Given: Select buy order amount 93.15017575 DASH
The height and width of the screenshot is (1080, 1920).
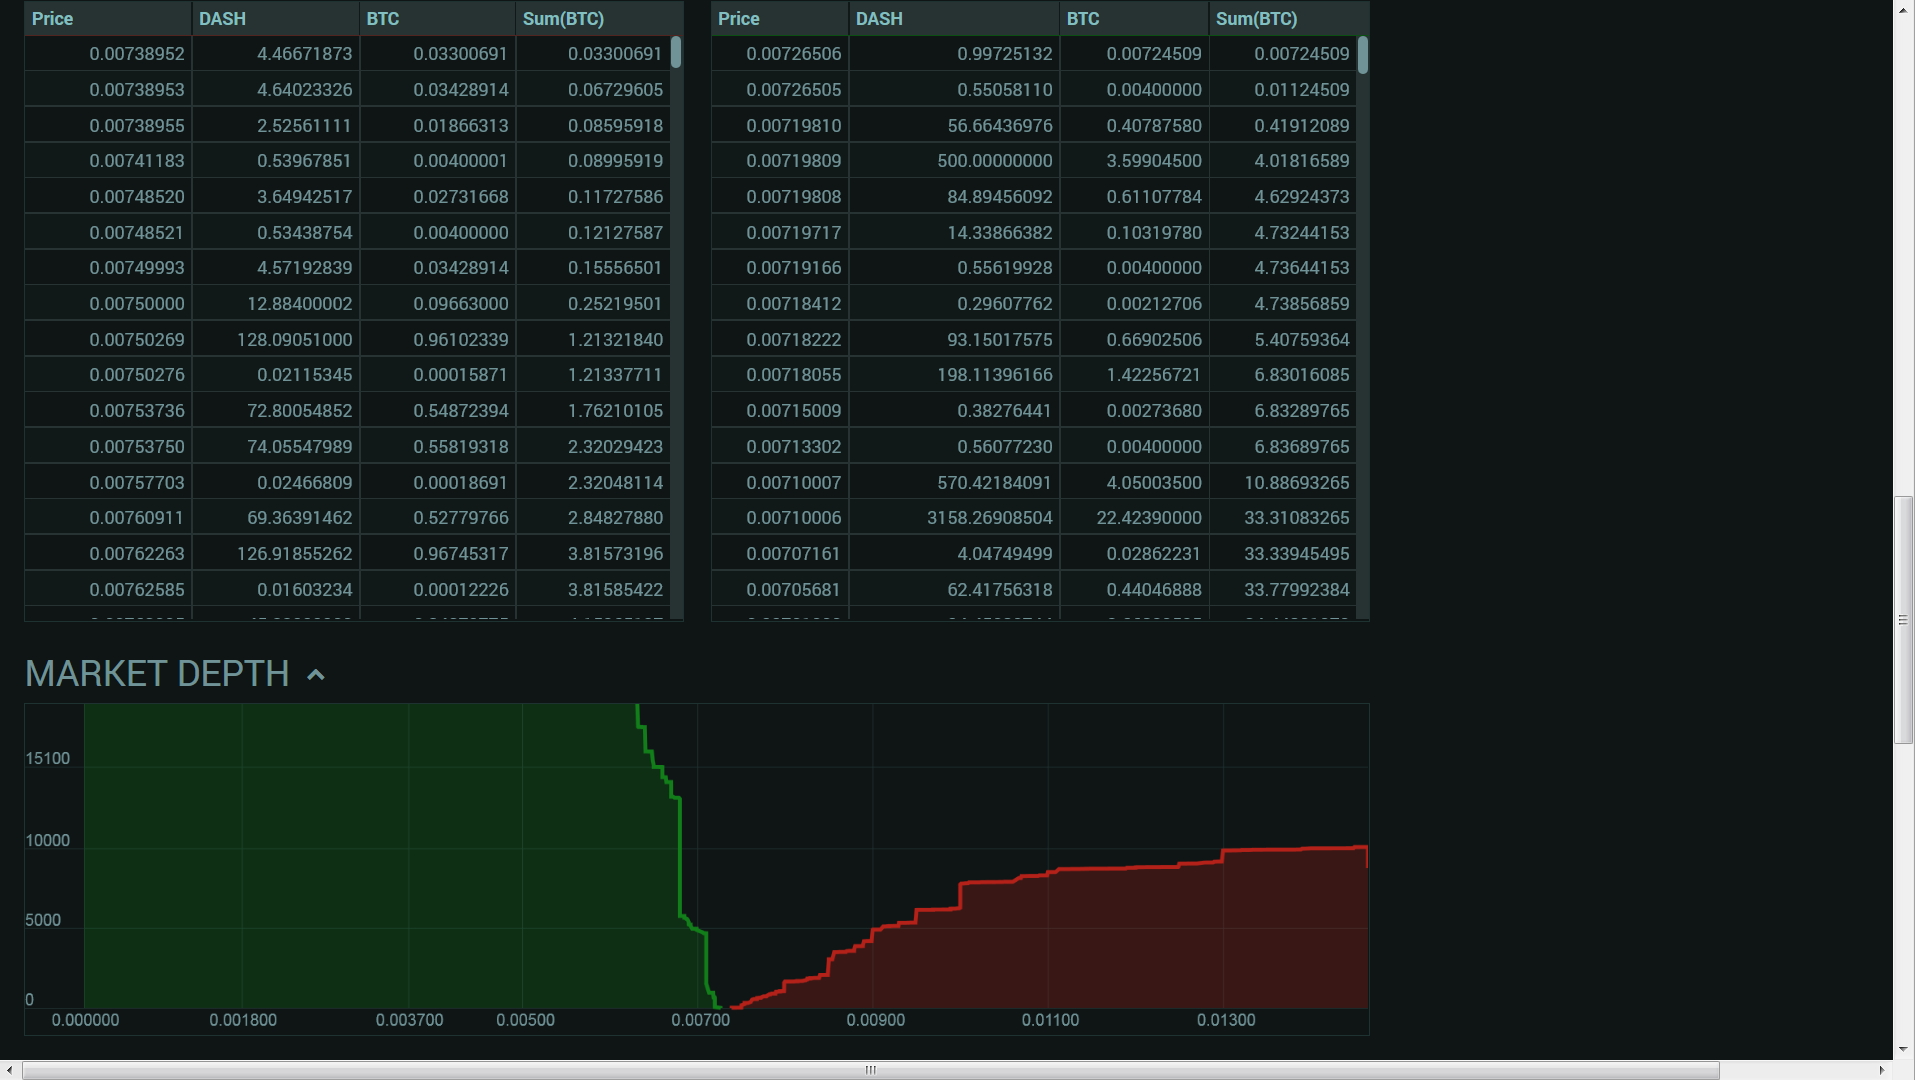Looking at the screenshot, I should [x=1000, y=340].
